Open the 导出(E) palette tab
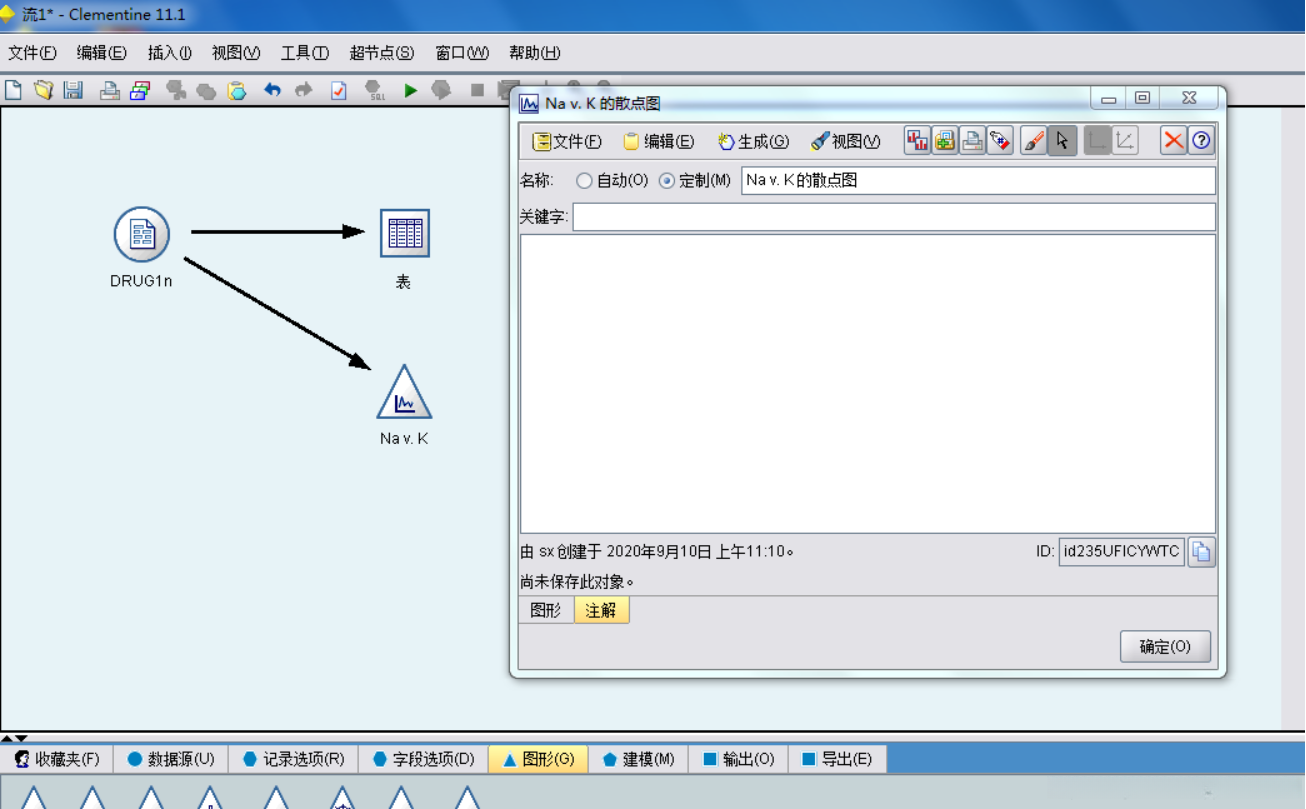 (x=837, y=759)
